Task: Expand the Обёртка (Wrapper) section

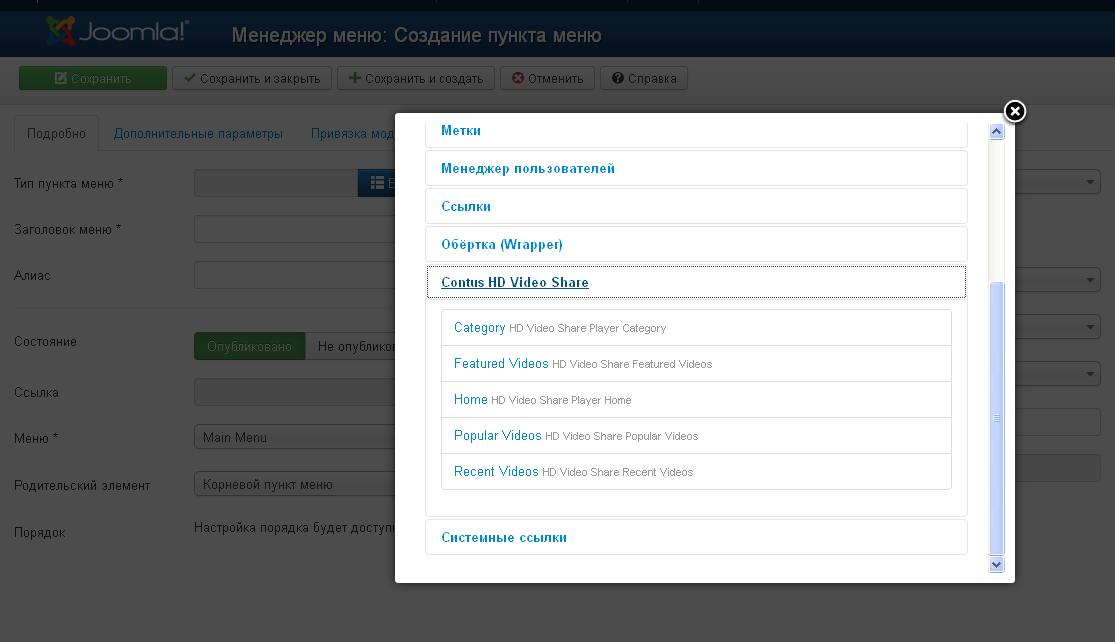Action: click(x=501, y=245)
